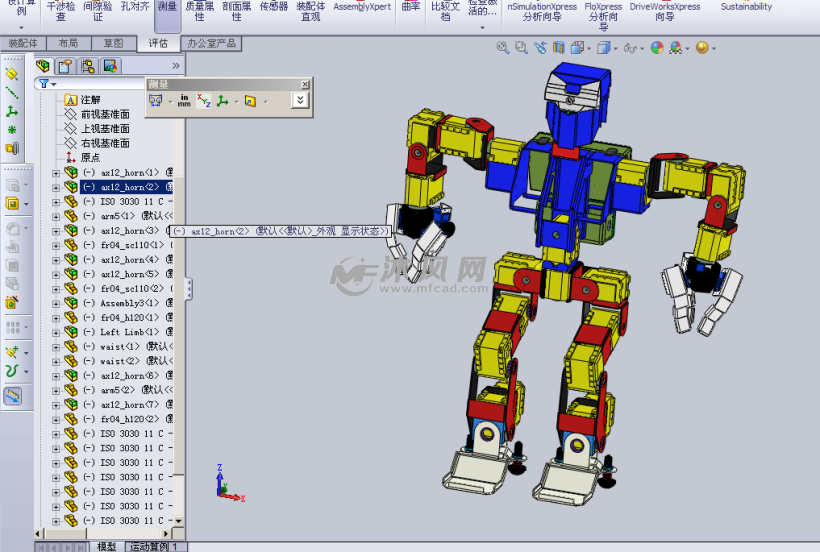The image size is (820, 552).
Task: Toggle XYZ display in Measure dialog
Action: pyautogui.click(x=203, y=101)
